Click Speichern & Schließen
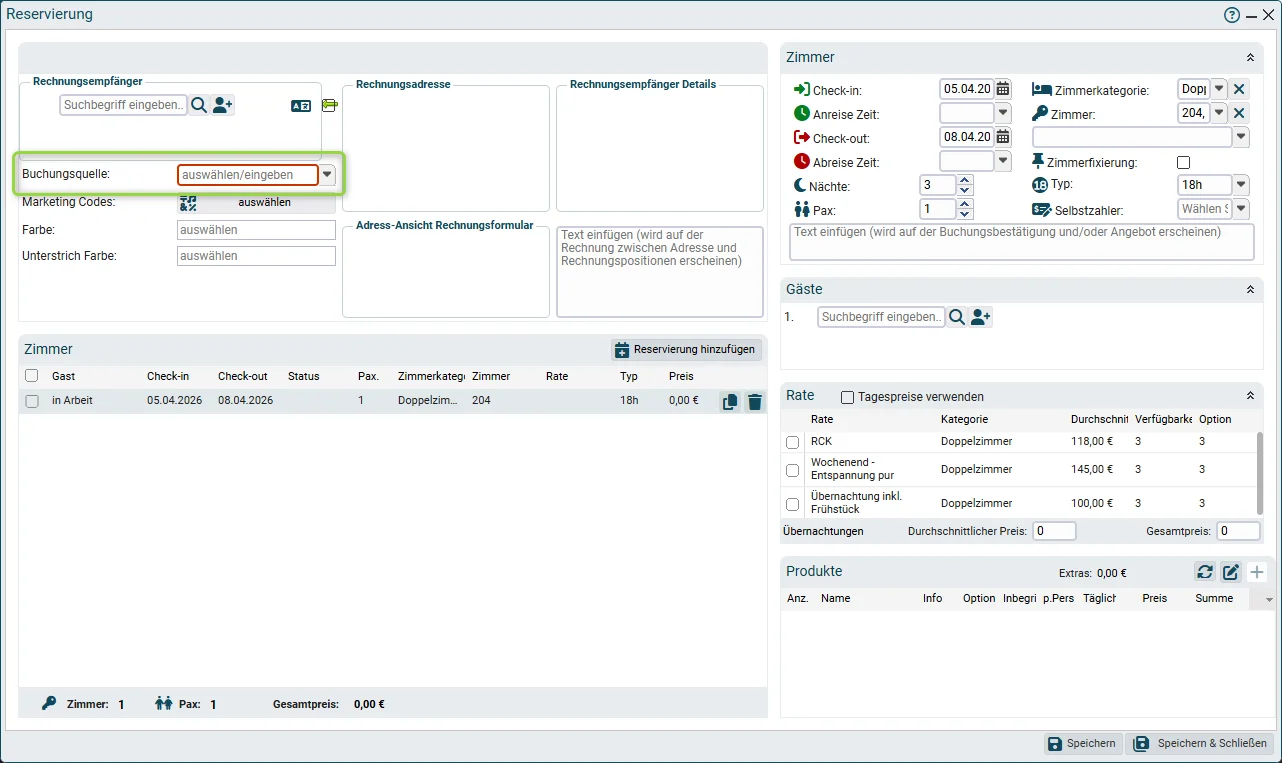This screenshot has width=1282, height=763. pyautogui.click(x=1200, y=744)
